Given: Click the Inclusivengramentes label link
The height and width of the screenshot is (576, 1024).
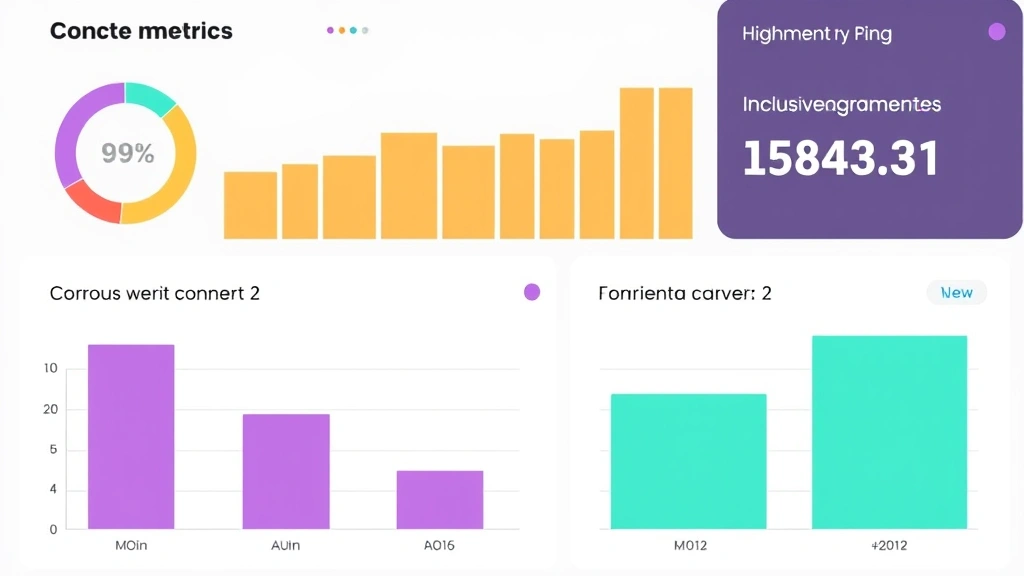Looking at the screenshot, I should [840, 103].
